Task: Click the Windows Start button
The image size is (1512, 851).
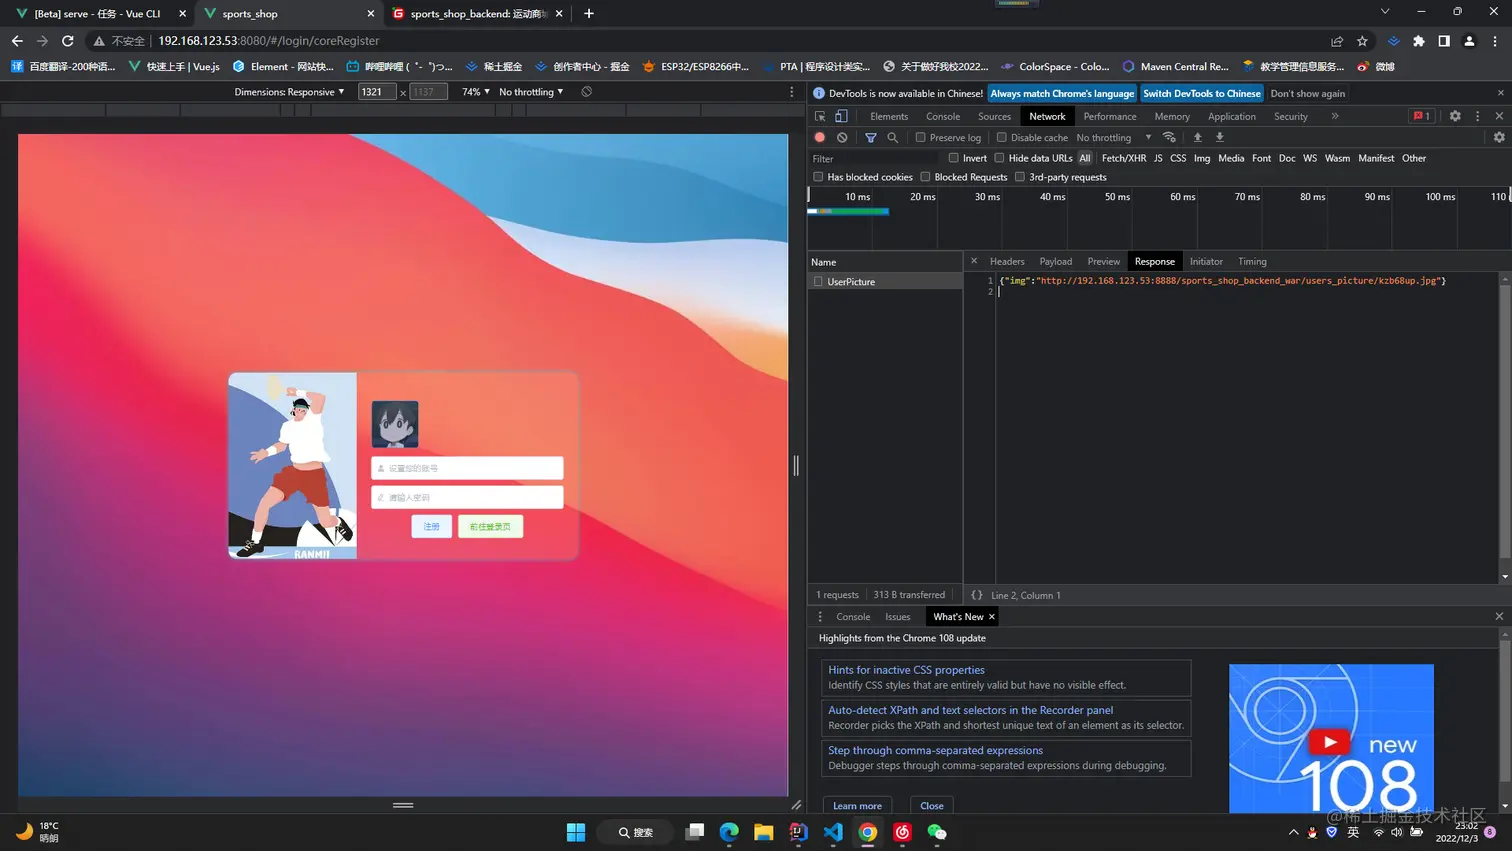Action: coord(576,832)
